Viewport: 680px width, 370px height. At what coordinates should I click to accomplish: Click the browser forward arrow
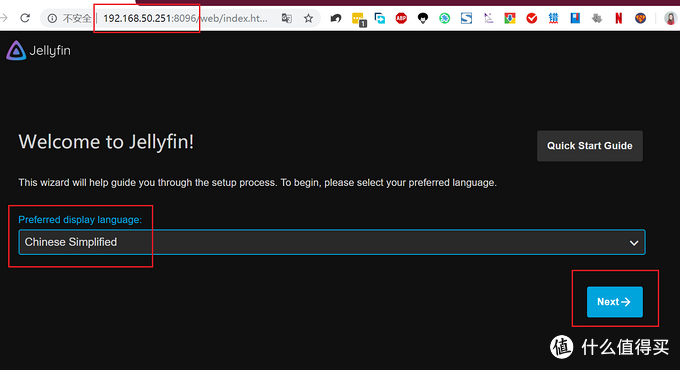[4, 18]
